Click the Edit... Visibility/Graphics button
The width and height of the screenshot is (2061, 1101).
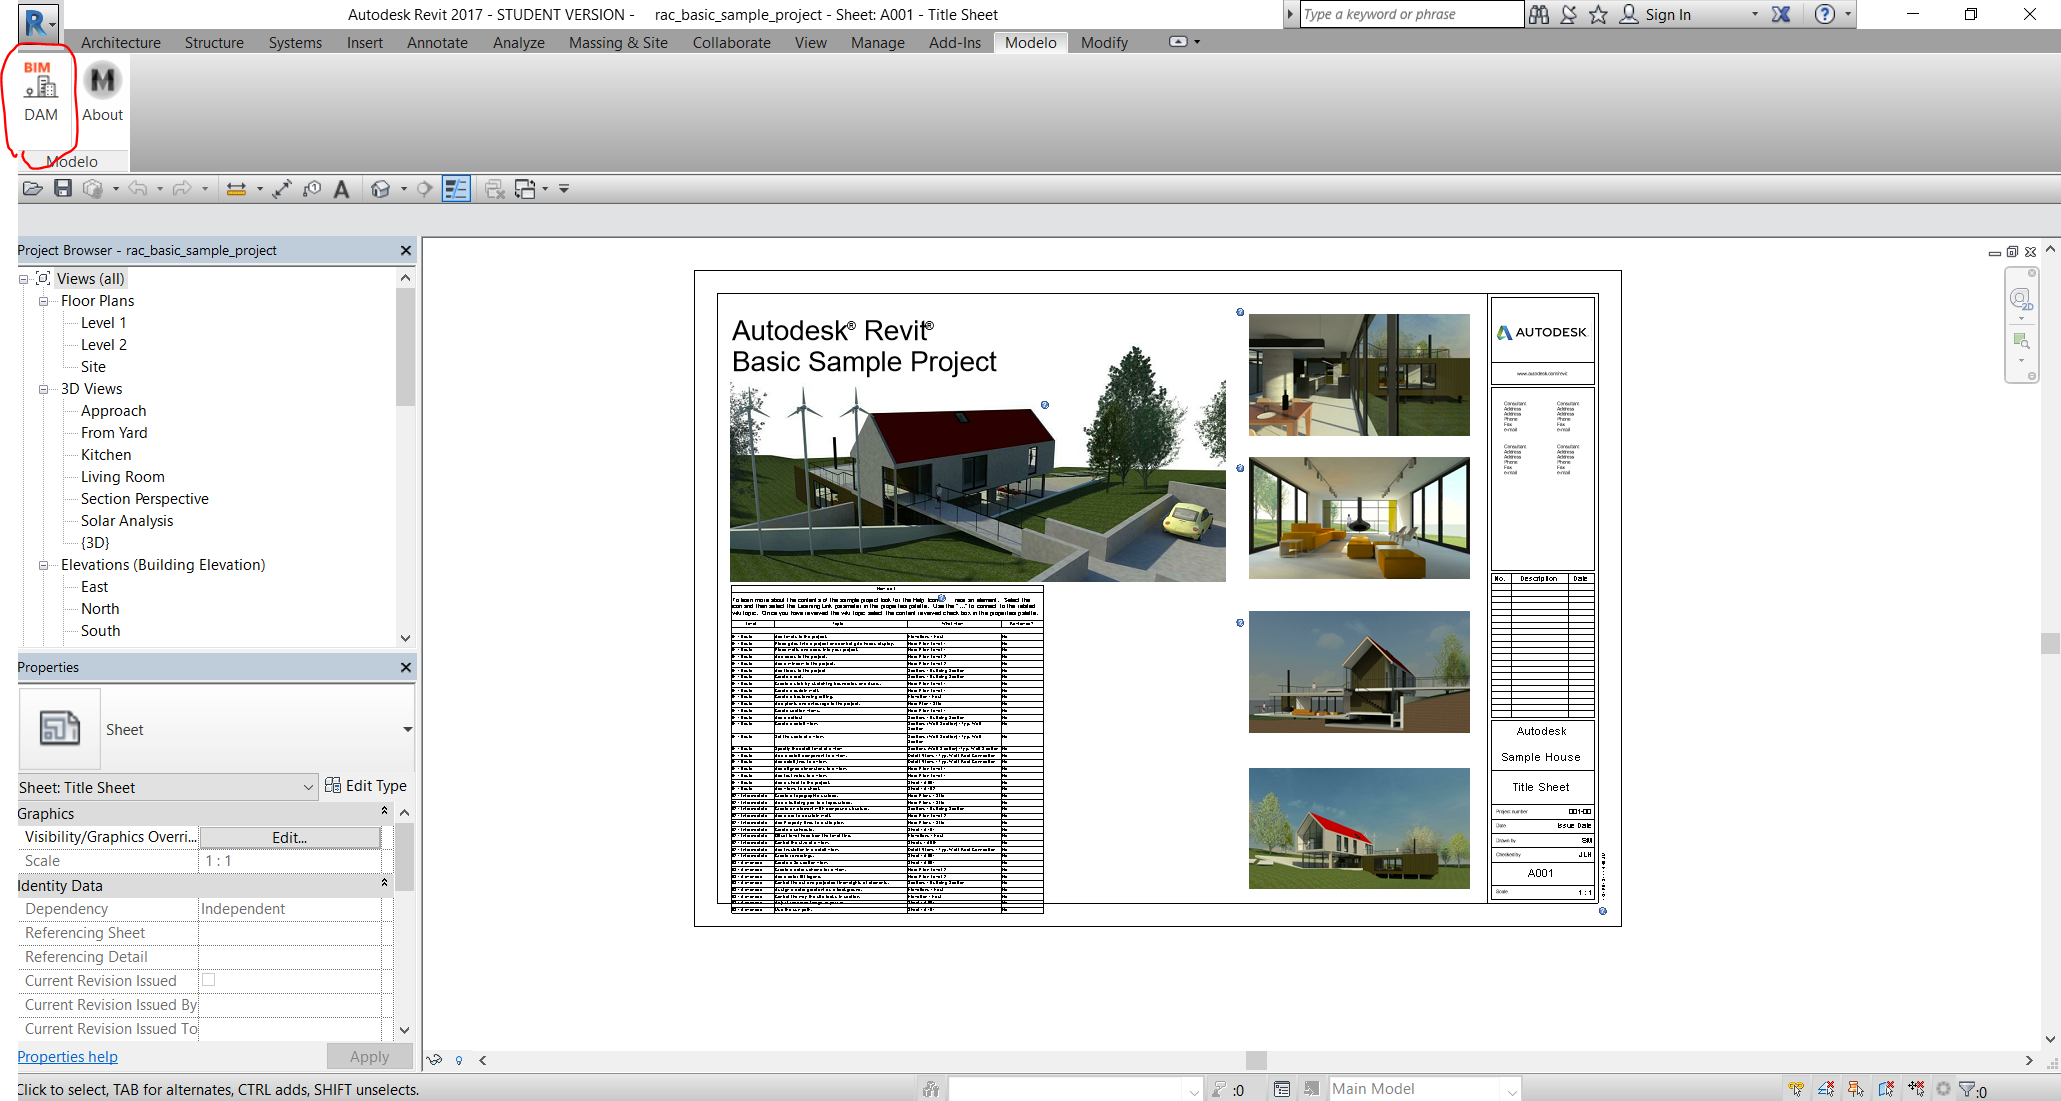coord(290,837)
